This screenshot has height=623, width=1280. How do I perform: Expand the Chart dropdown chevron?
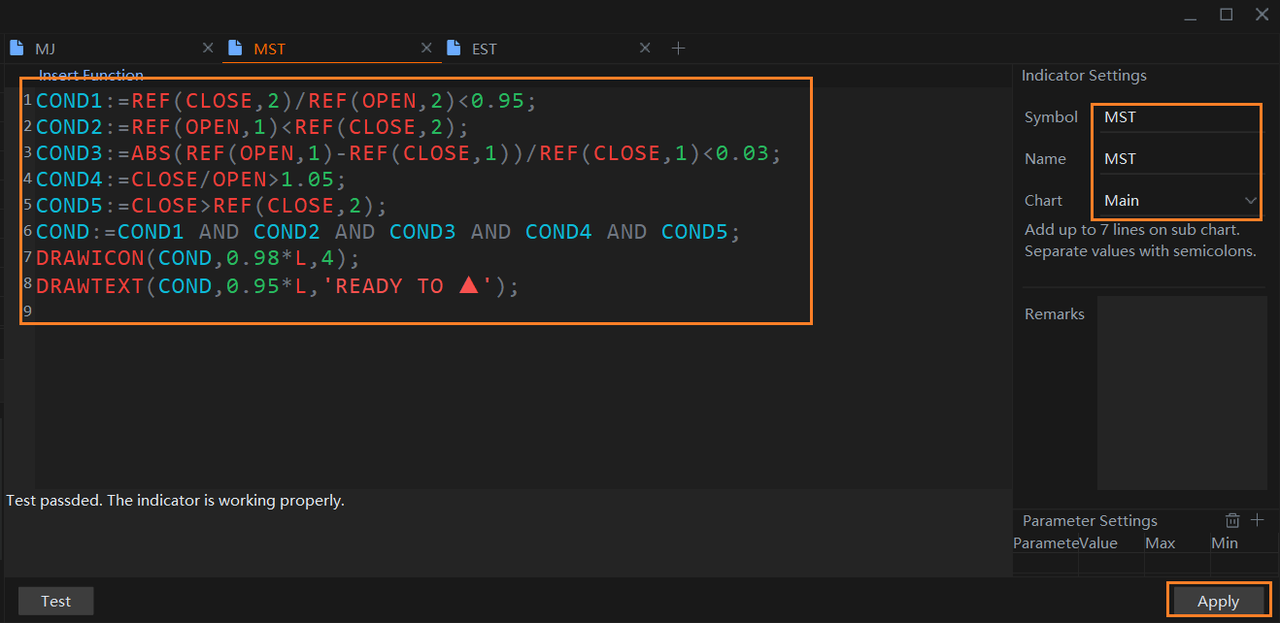pos(1250,201)
